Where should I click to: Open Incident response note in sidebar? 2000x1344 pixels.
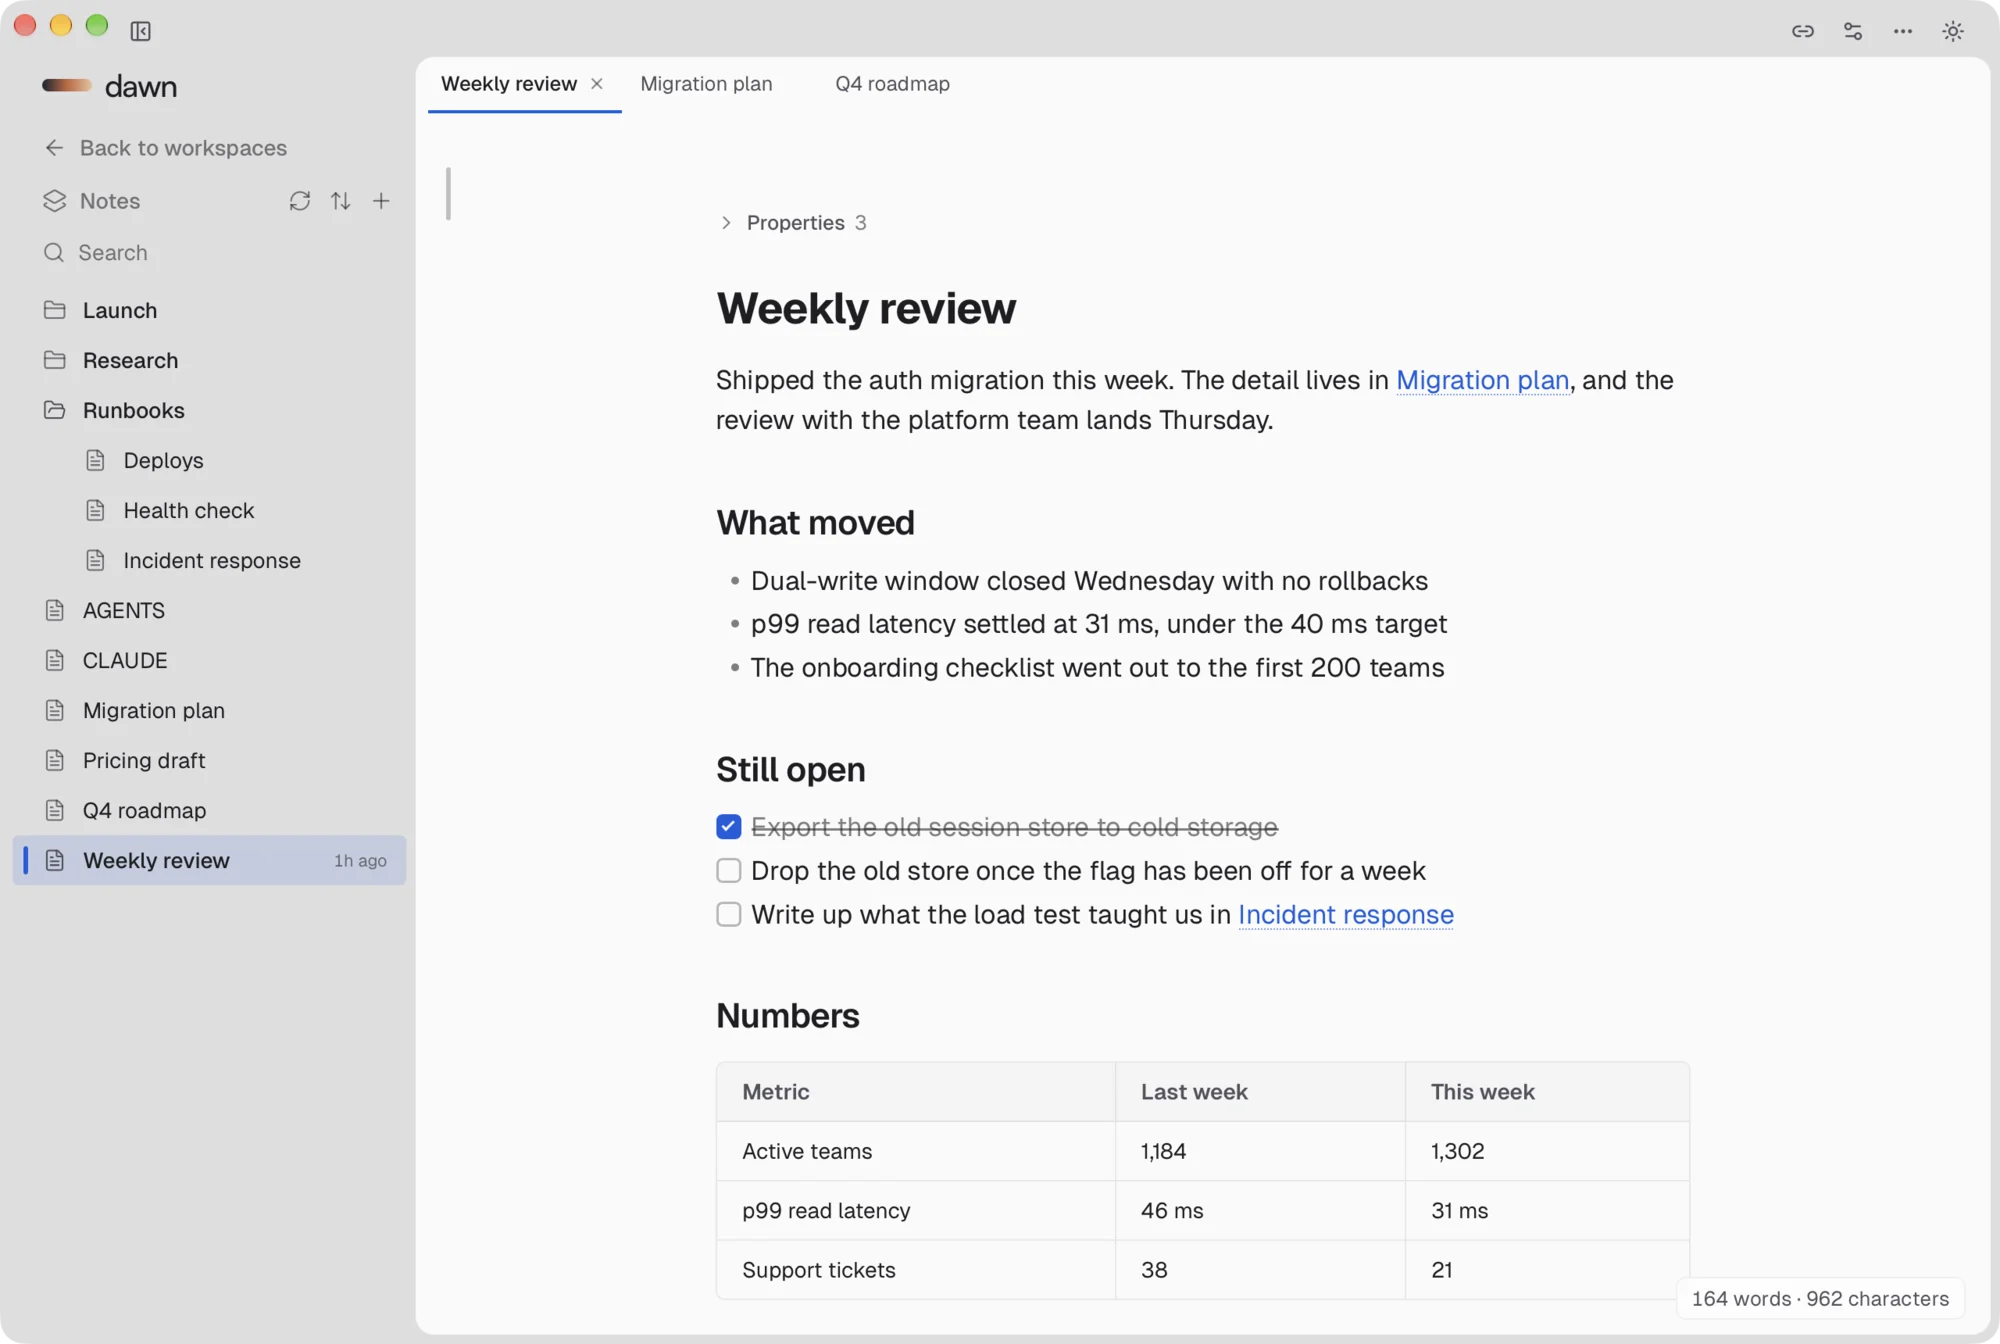[209, 560]
